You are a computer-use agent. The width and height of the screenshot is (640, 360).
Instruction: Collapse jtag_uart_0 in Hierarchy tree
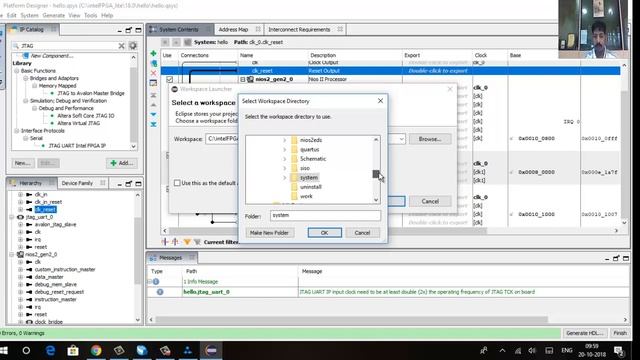click(12, 217)
